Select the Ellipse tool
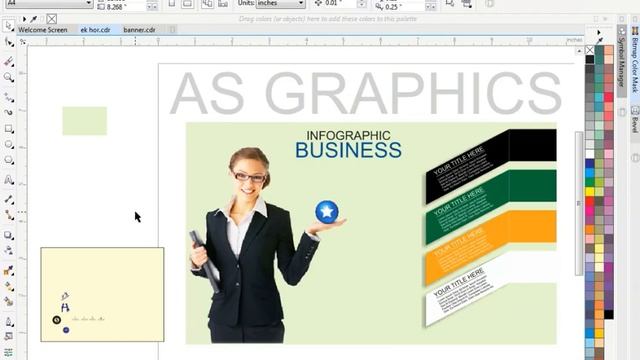 [x=8, y=144]
